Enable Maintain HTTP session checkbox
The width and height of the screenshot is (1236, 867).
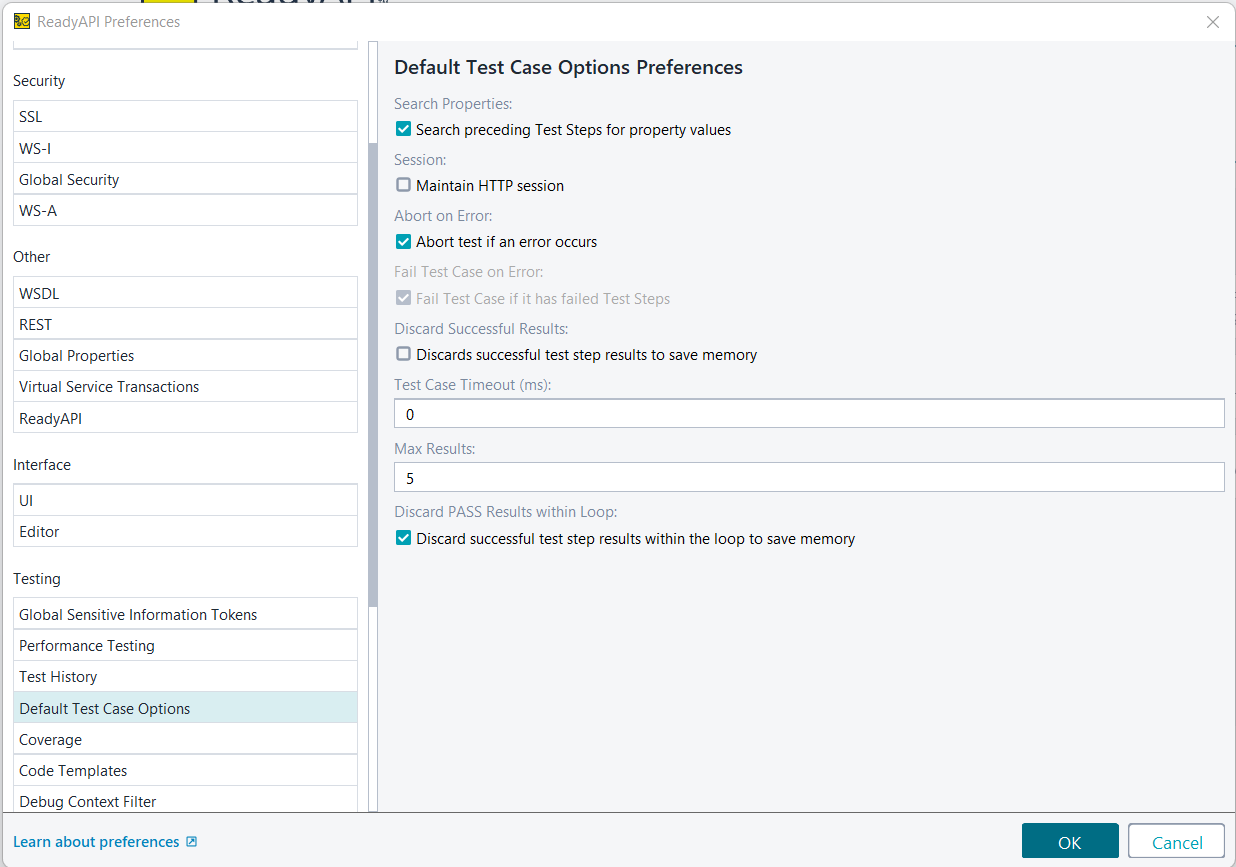[404, 185]
